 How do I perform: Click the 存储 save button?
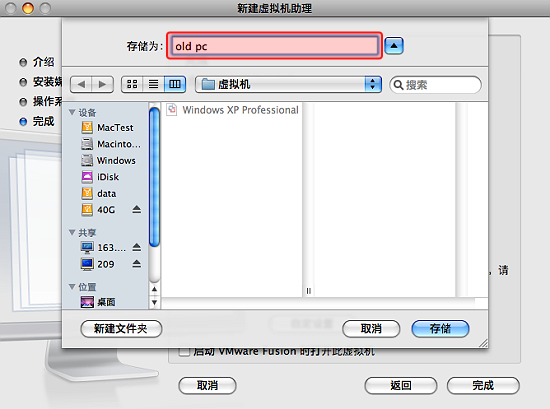(440, 329)
